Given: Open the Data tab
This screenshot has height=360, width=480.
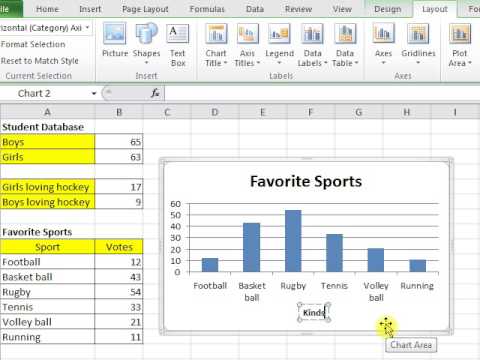Looking at the screenshot, I should pyautogui.click(x=255, y=9).
